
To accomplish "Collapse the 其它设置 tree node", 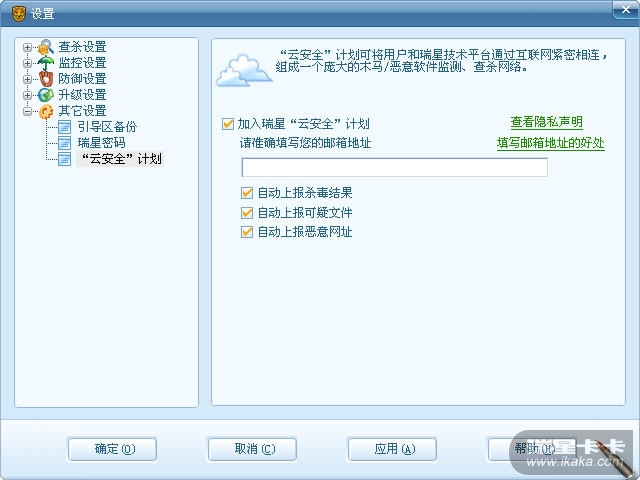I will (x=27, y=111).
